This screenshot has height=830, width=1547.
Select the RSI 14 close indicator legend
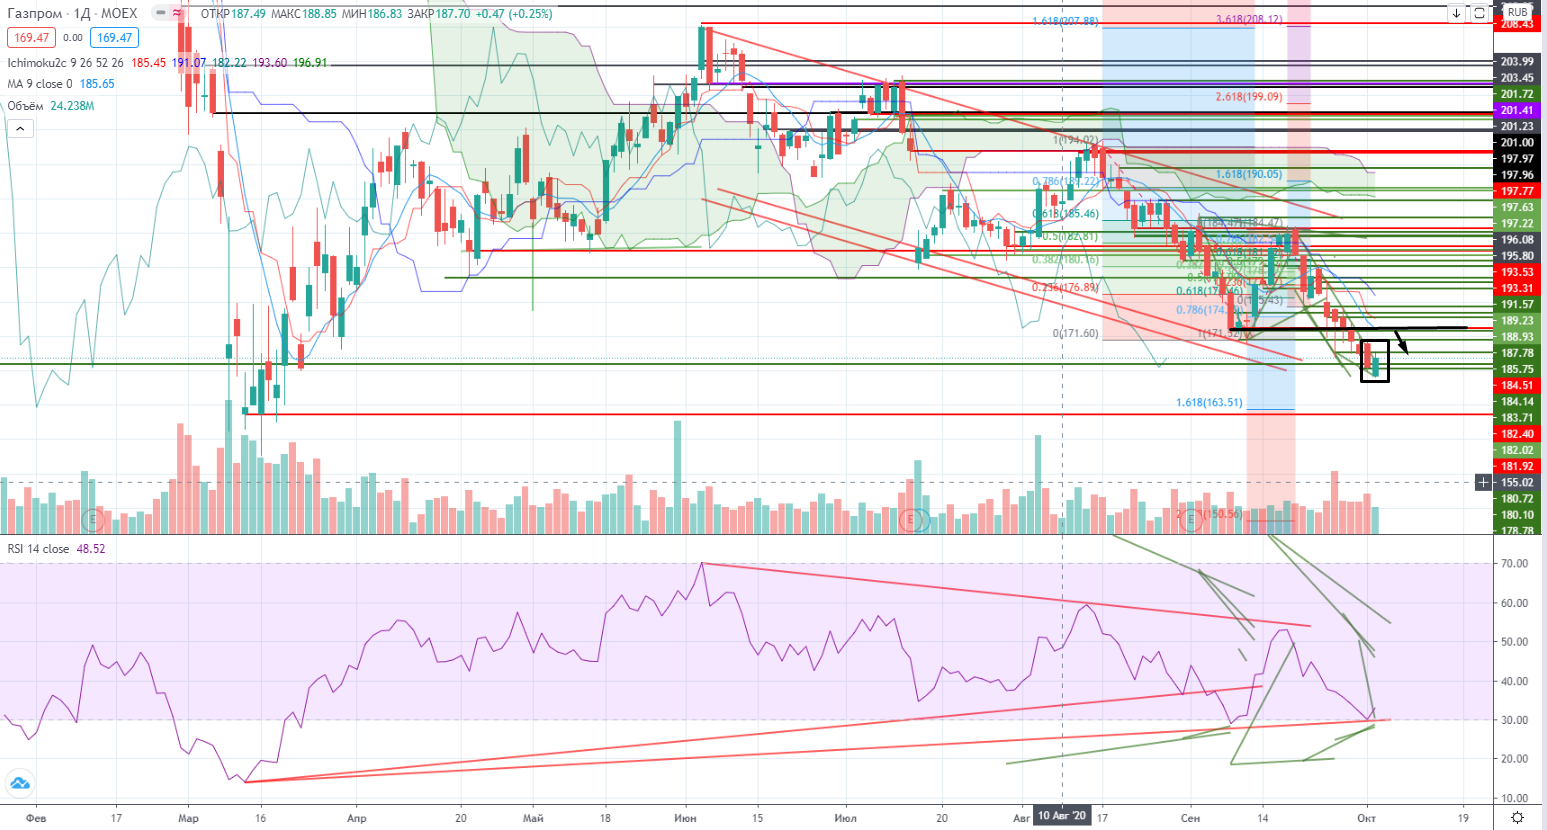coord(39,549)
